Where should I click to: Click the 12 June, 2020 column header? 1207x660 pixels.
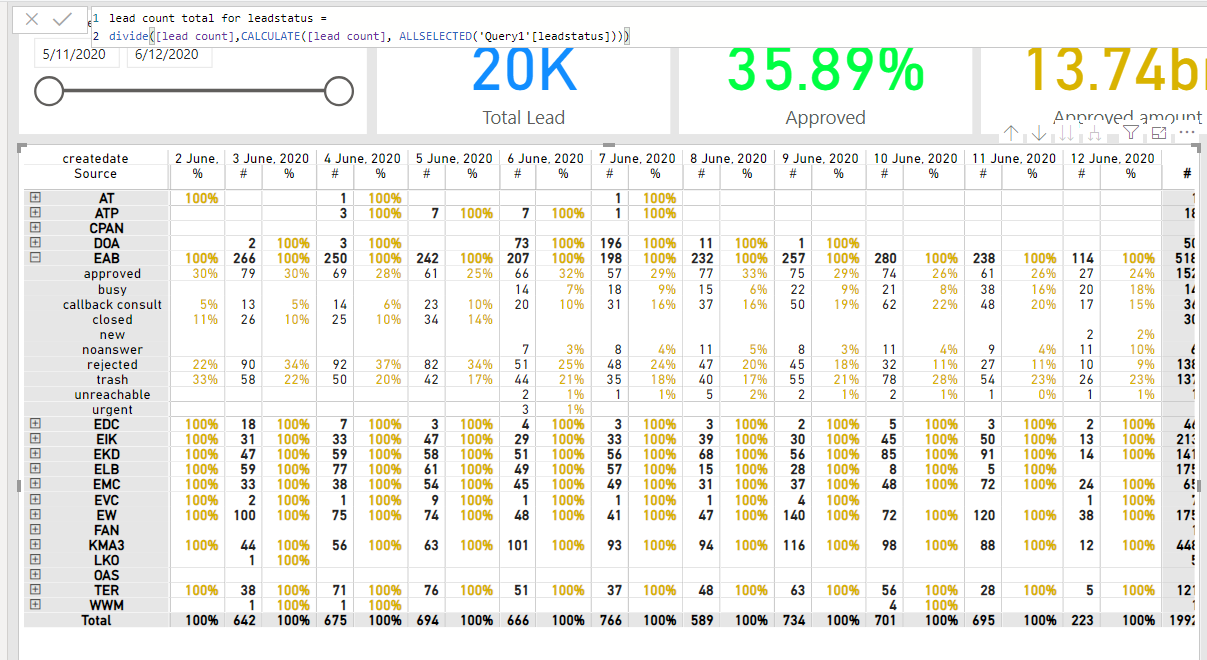pos(1113,158)
